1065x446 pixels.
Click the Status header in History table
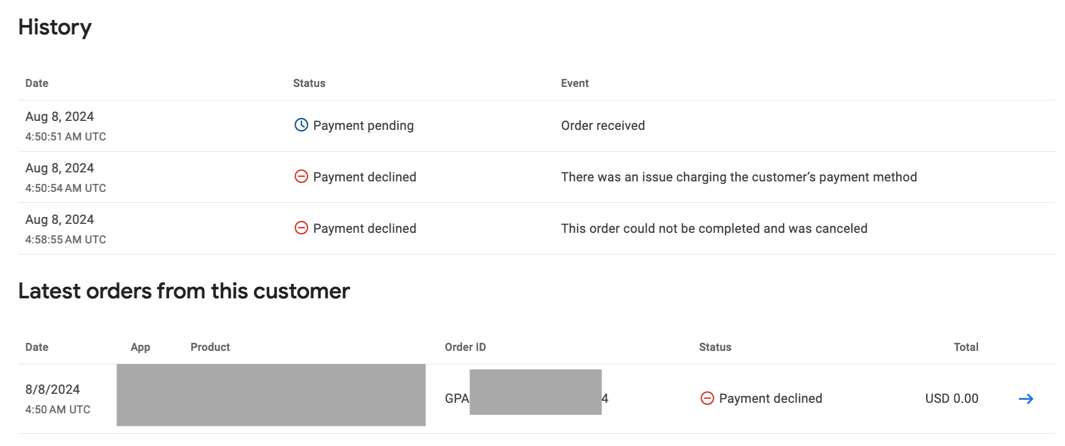coord(309,83)
